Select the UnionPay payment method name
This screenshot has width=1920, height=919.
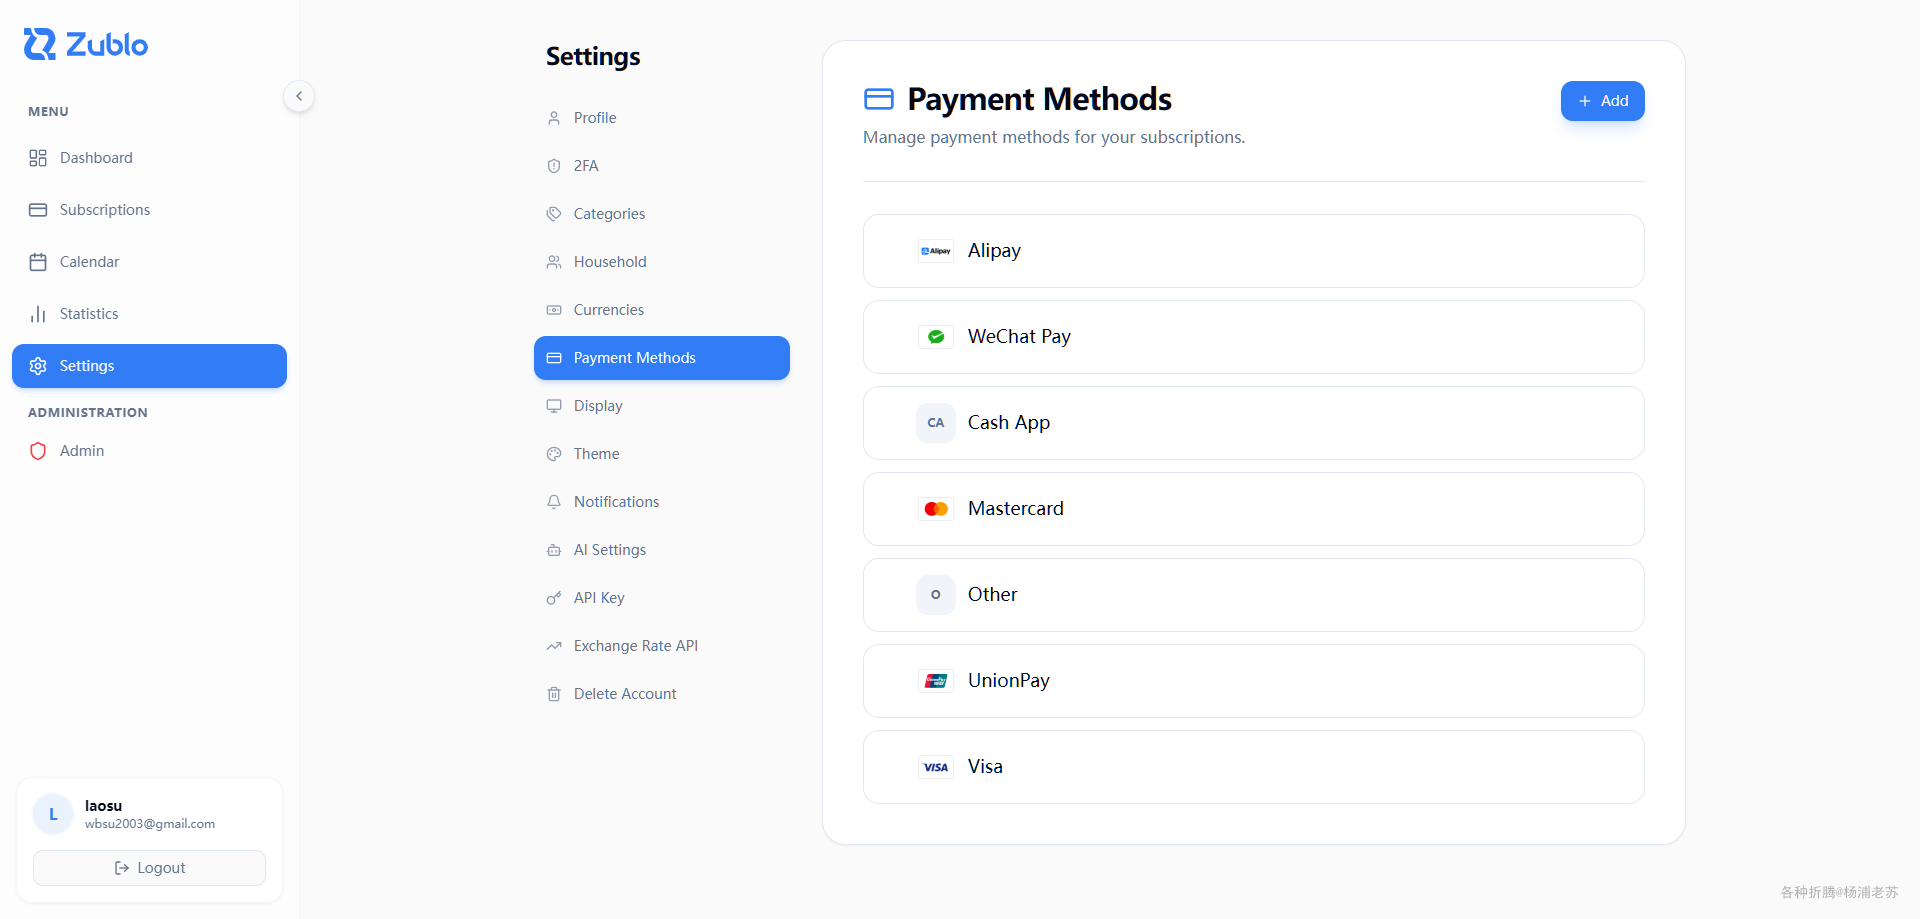click(1009, 681)
